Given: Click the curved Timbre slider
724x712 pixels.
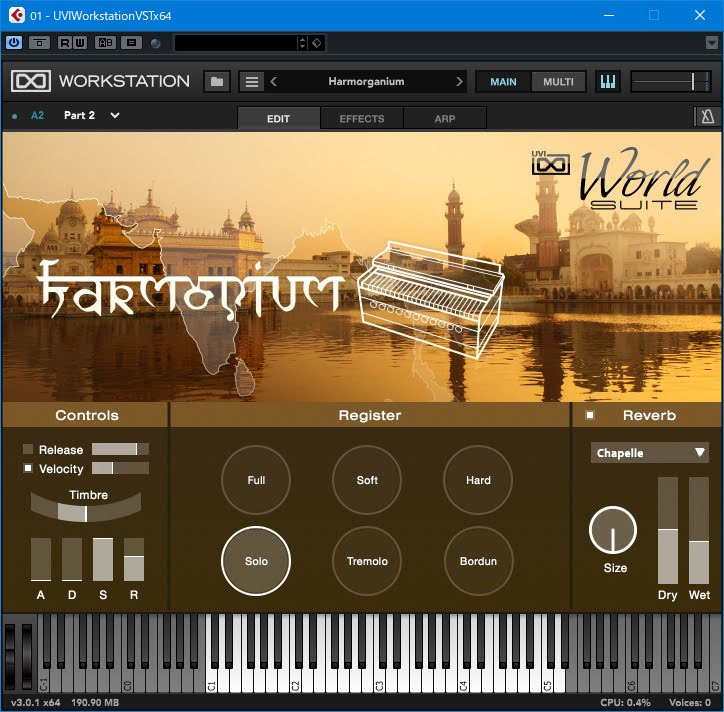Looking at the screenshot, I should click(x=86, y=509).
